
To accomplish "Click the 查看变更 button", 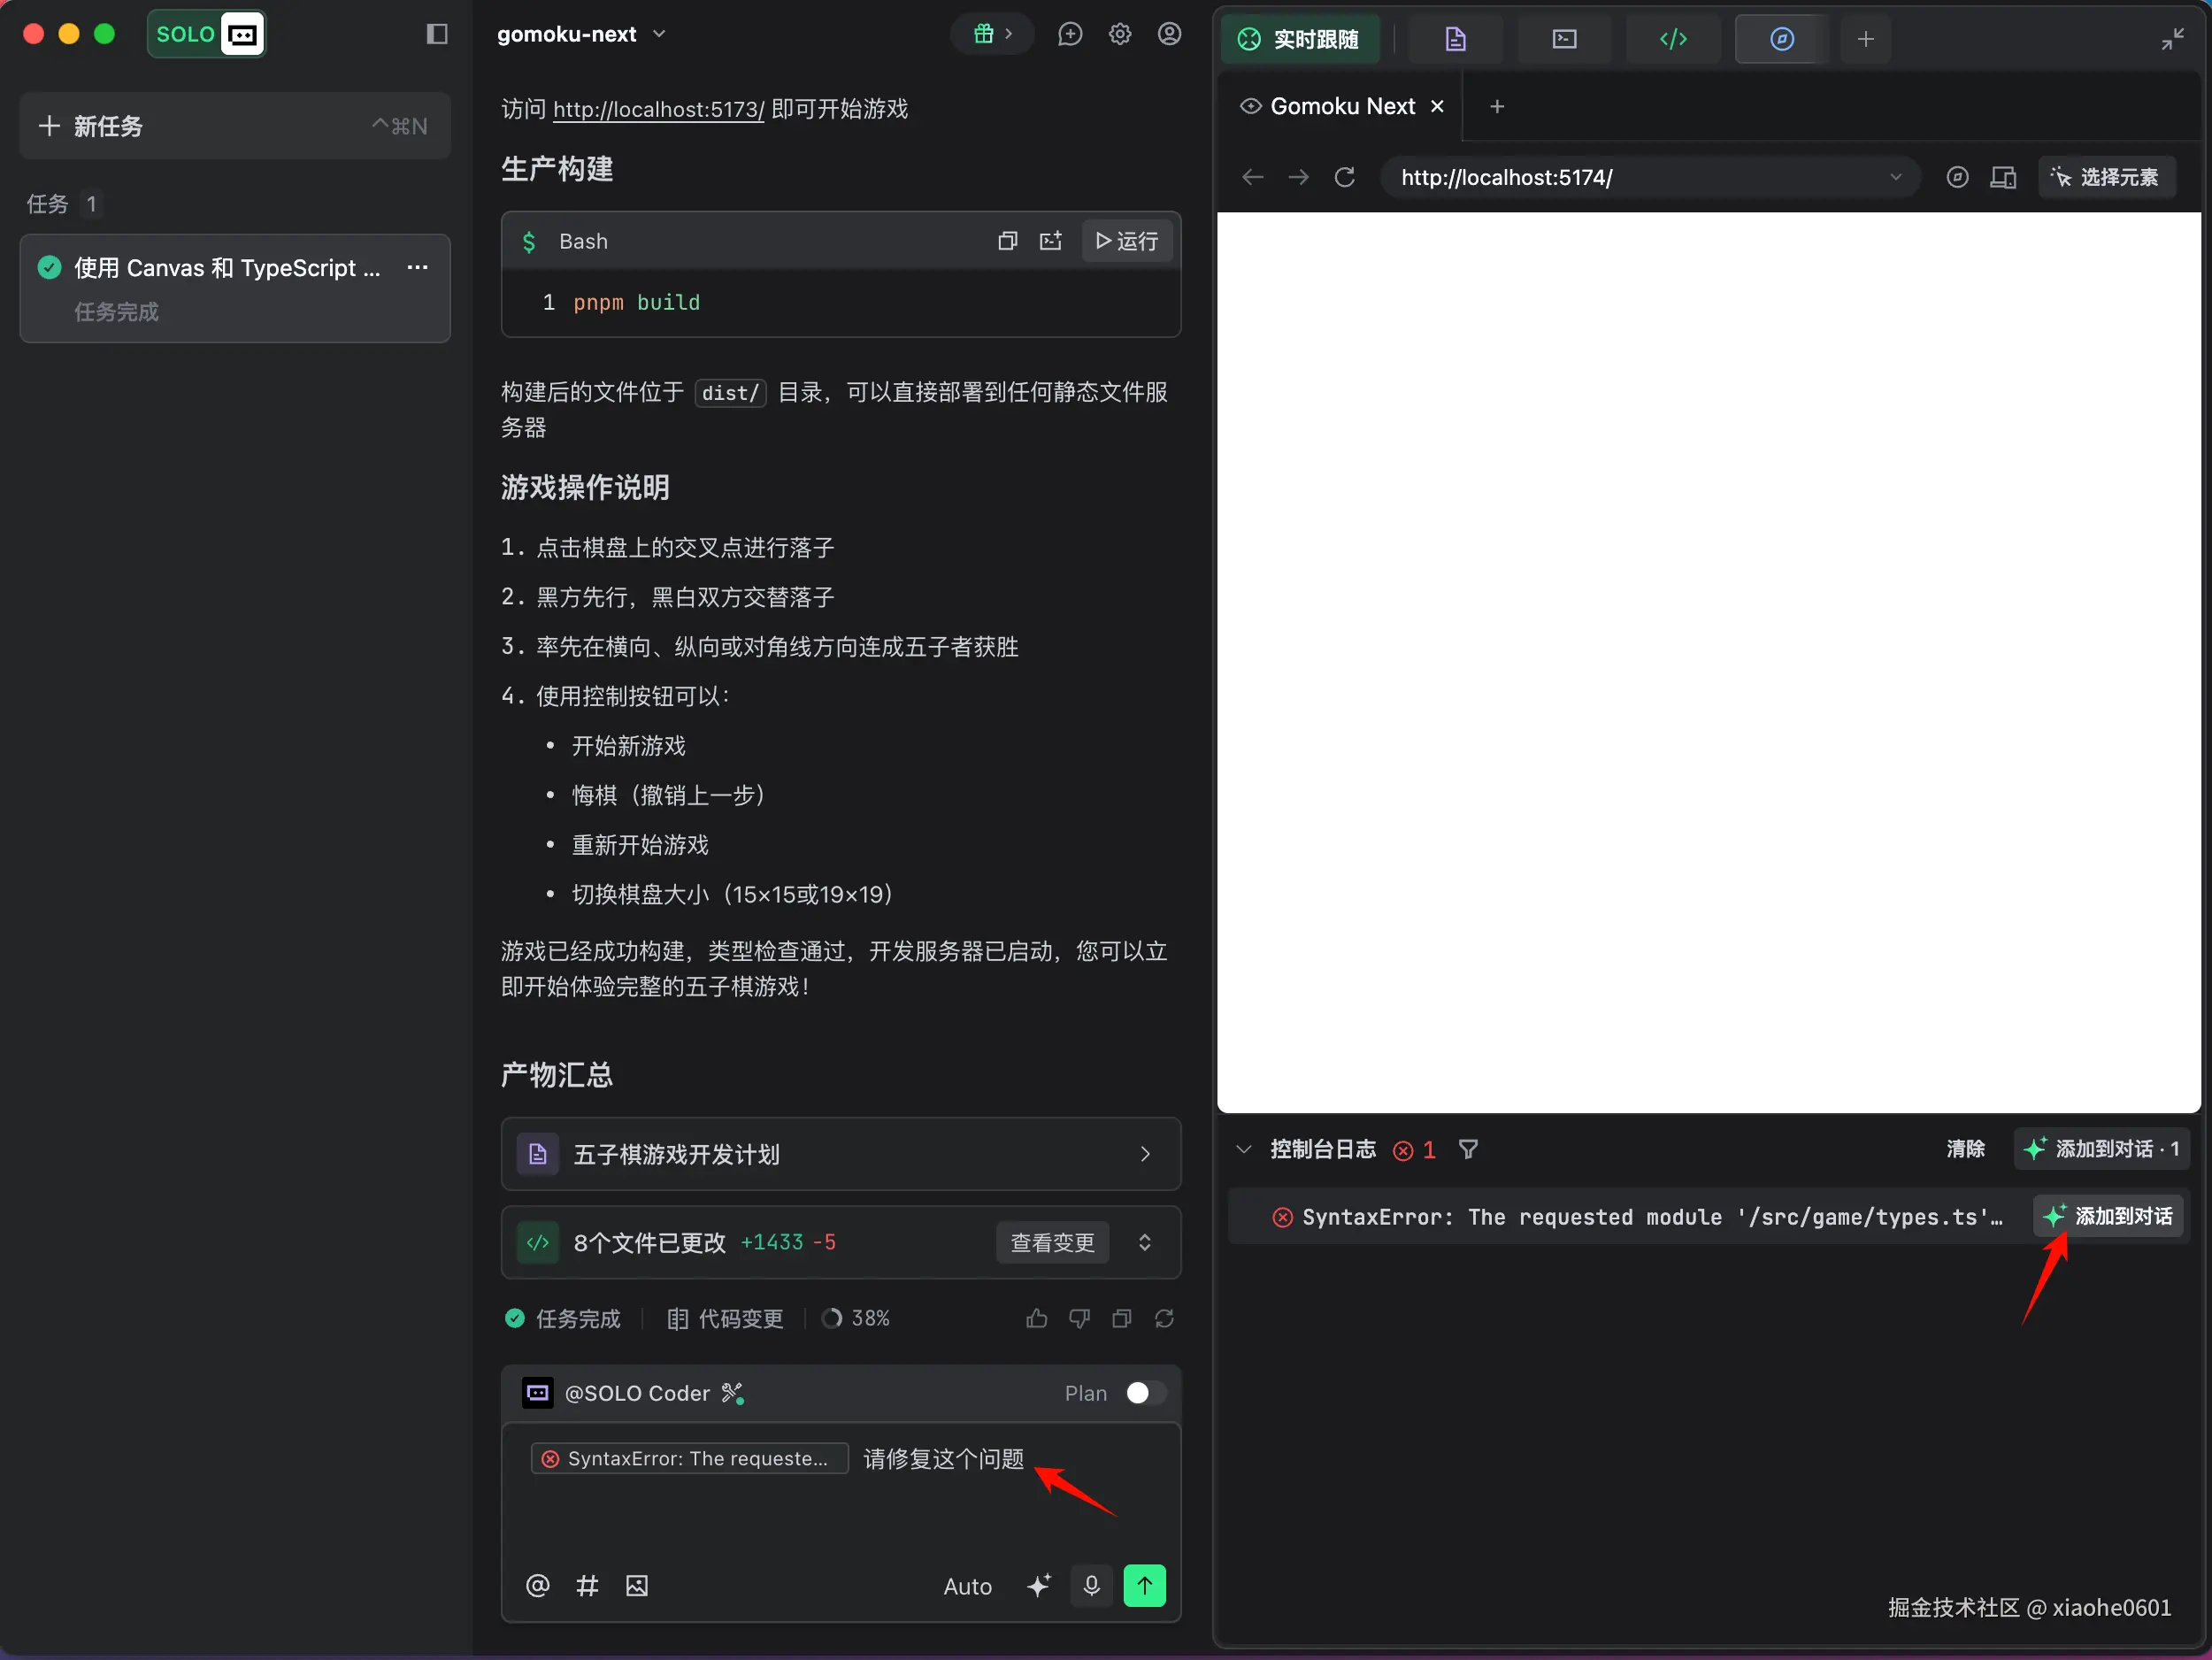I will pos(1052,1242).
